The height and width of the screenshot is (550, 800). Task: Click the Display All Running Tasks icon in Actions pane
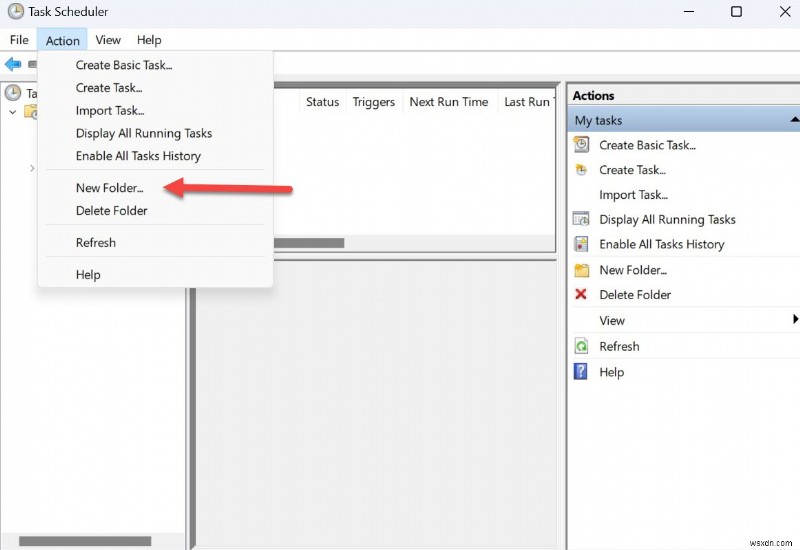(x=581, y=219)
